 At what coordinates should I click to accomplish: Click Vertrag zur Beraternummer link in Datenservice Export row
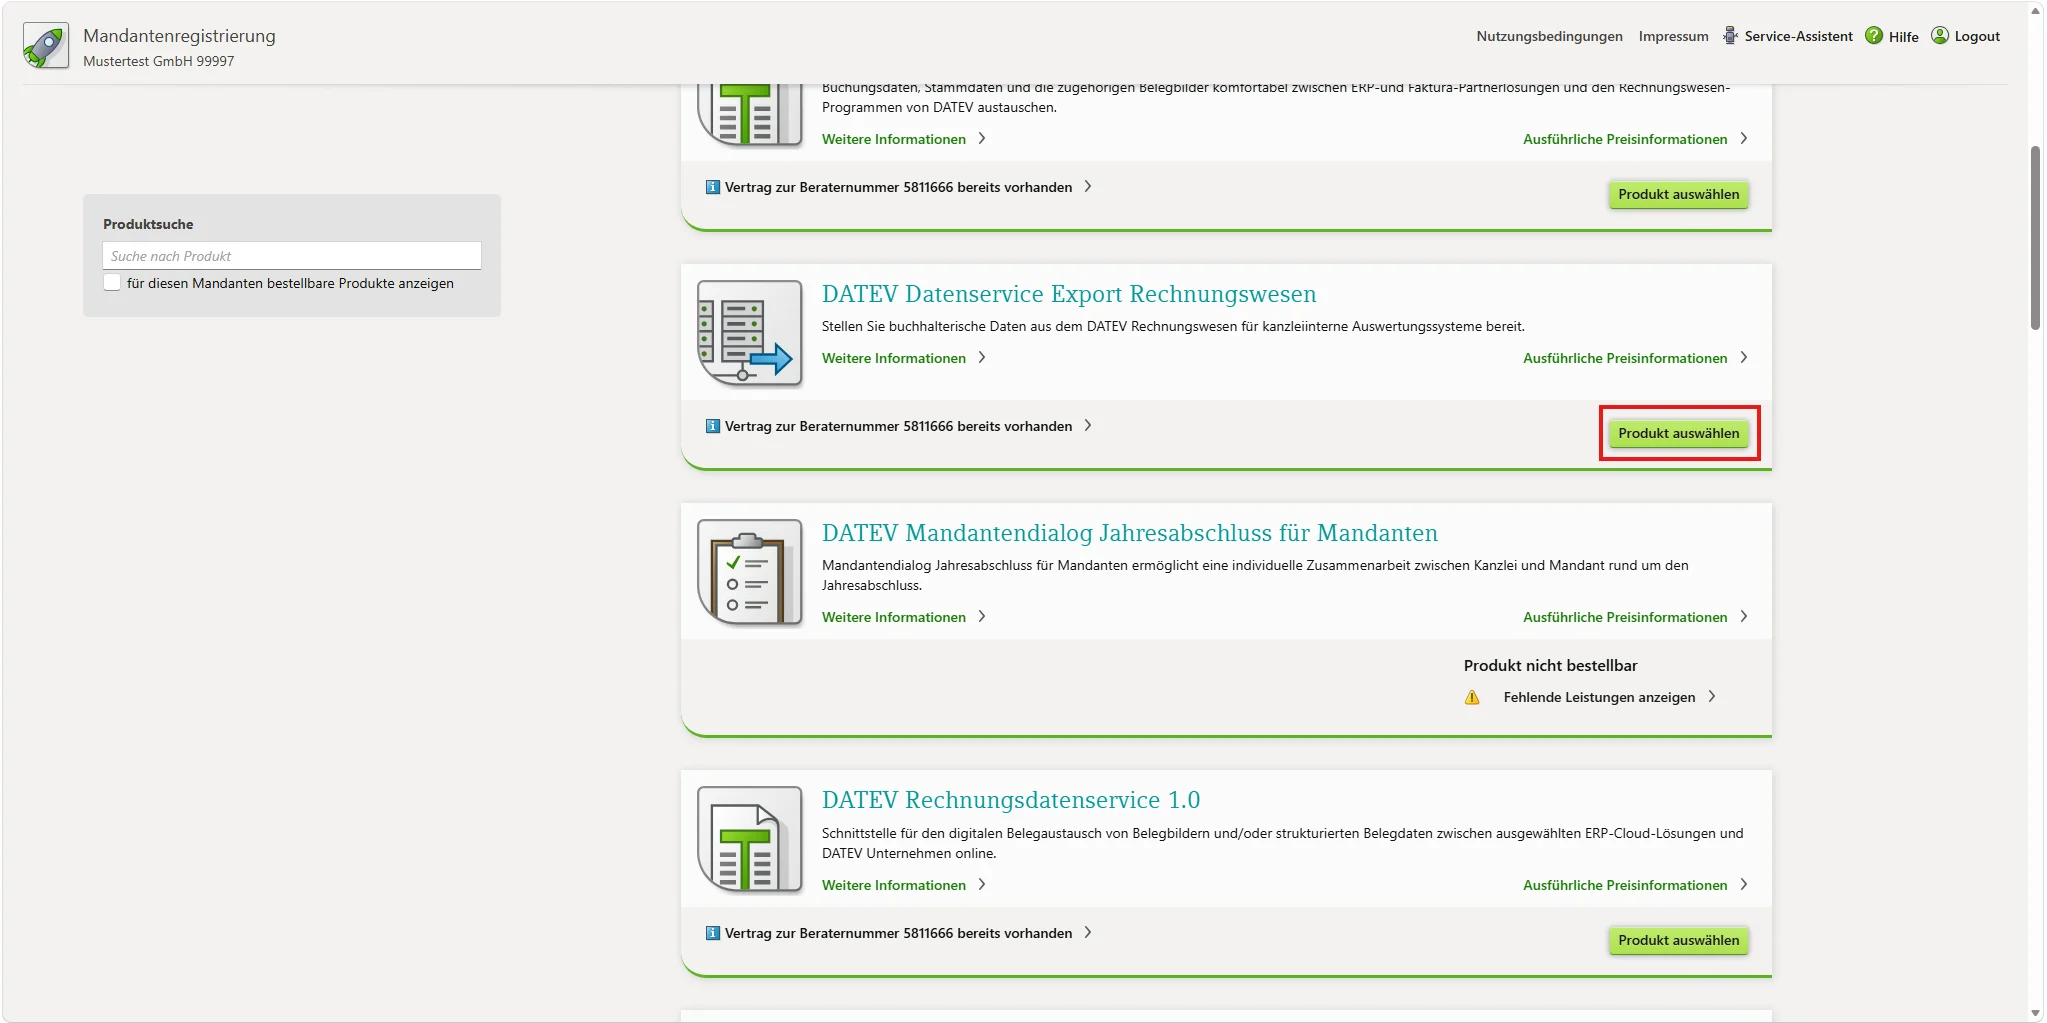coord(898,426)
